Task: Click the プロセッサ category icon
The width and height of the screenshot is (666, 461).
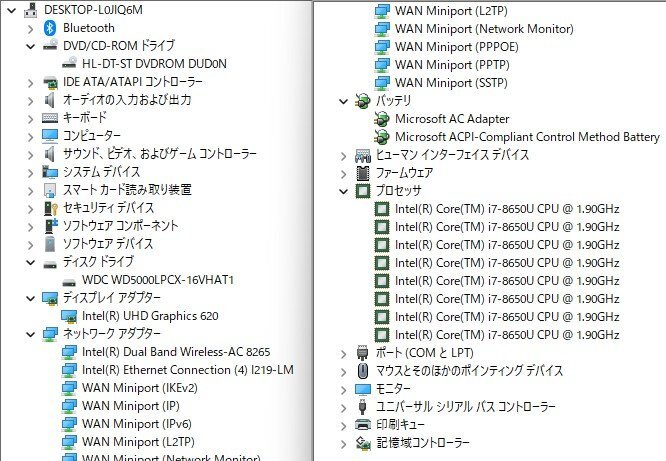Action: point(363,191)
